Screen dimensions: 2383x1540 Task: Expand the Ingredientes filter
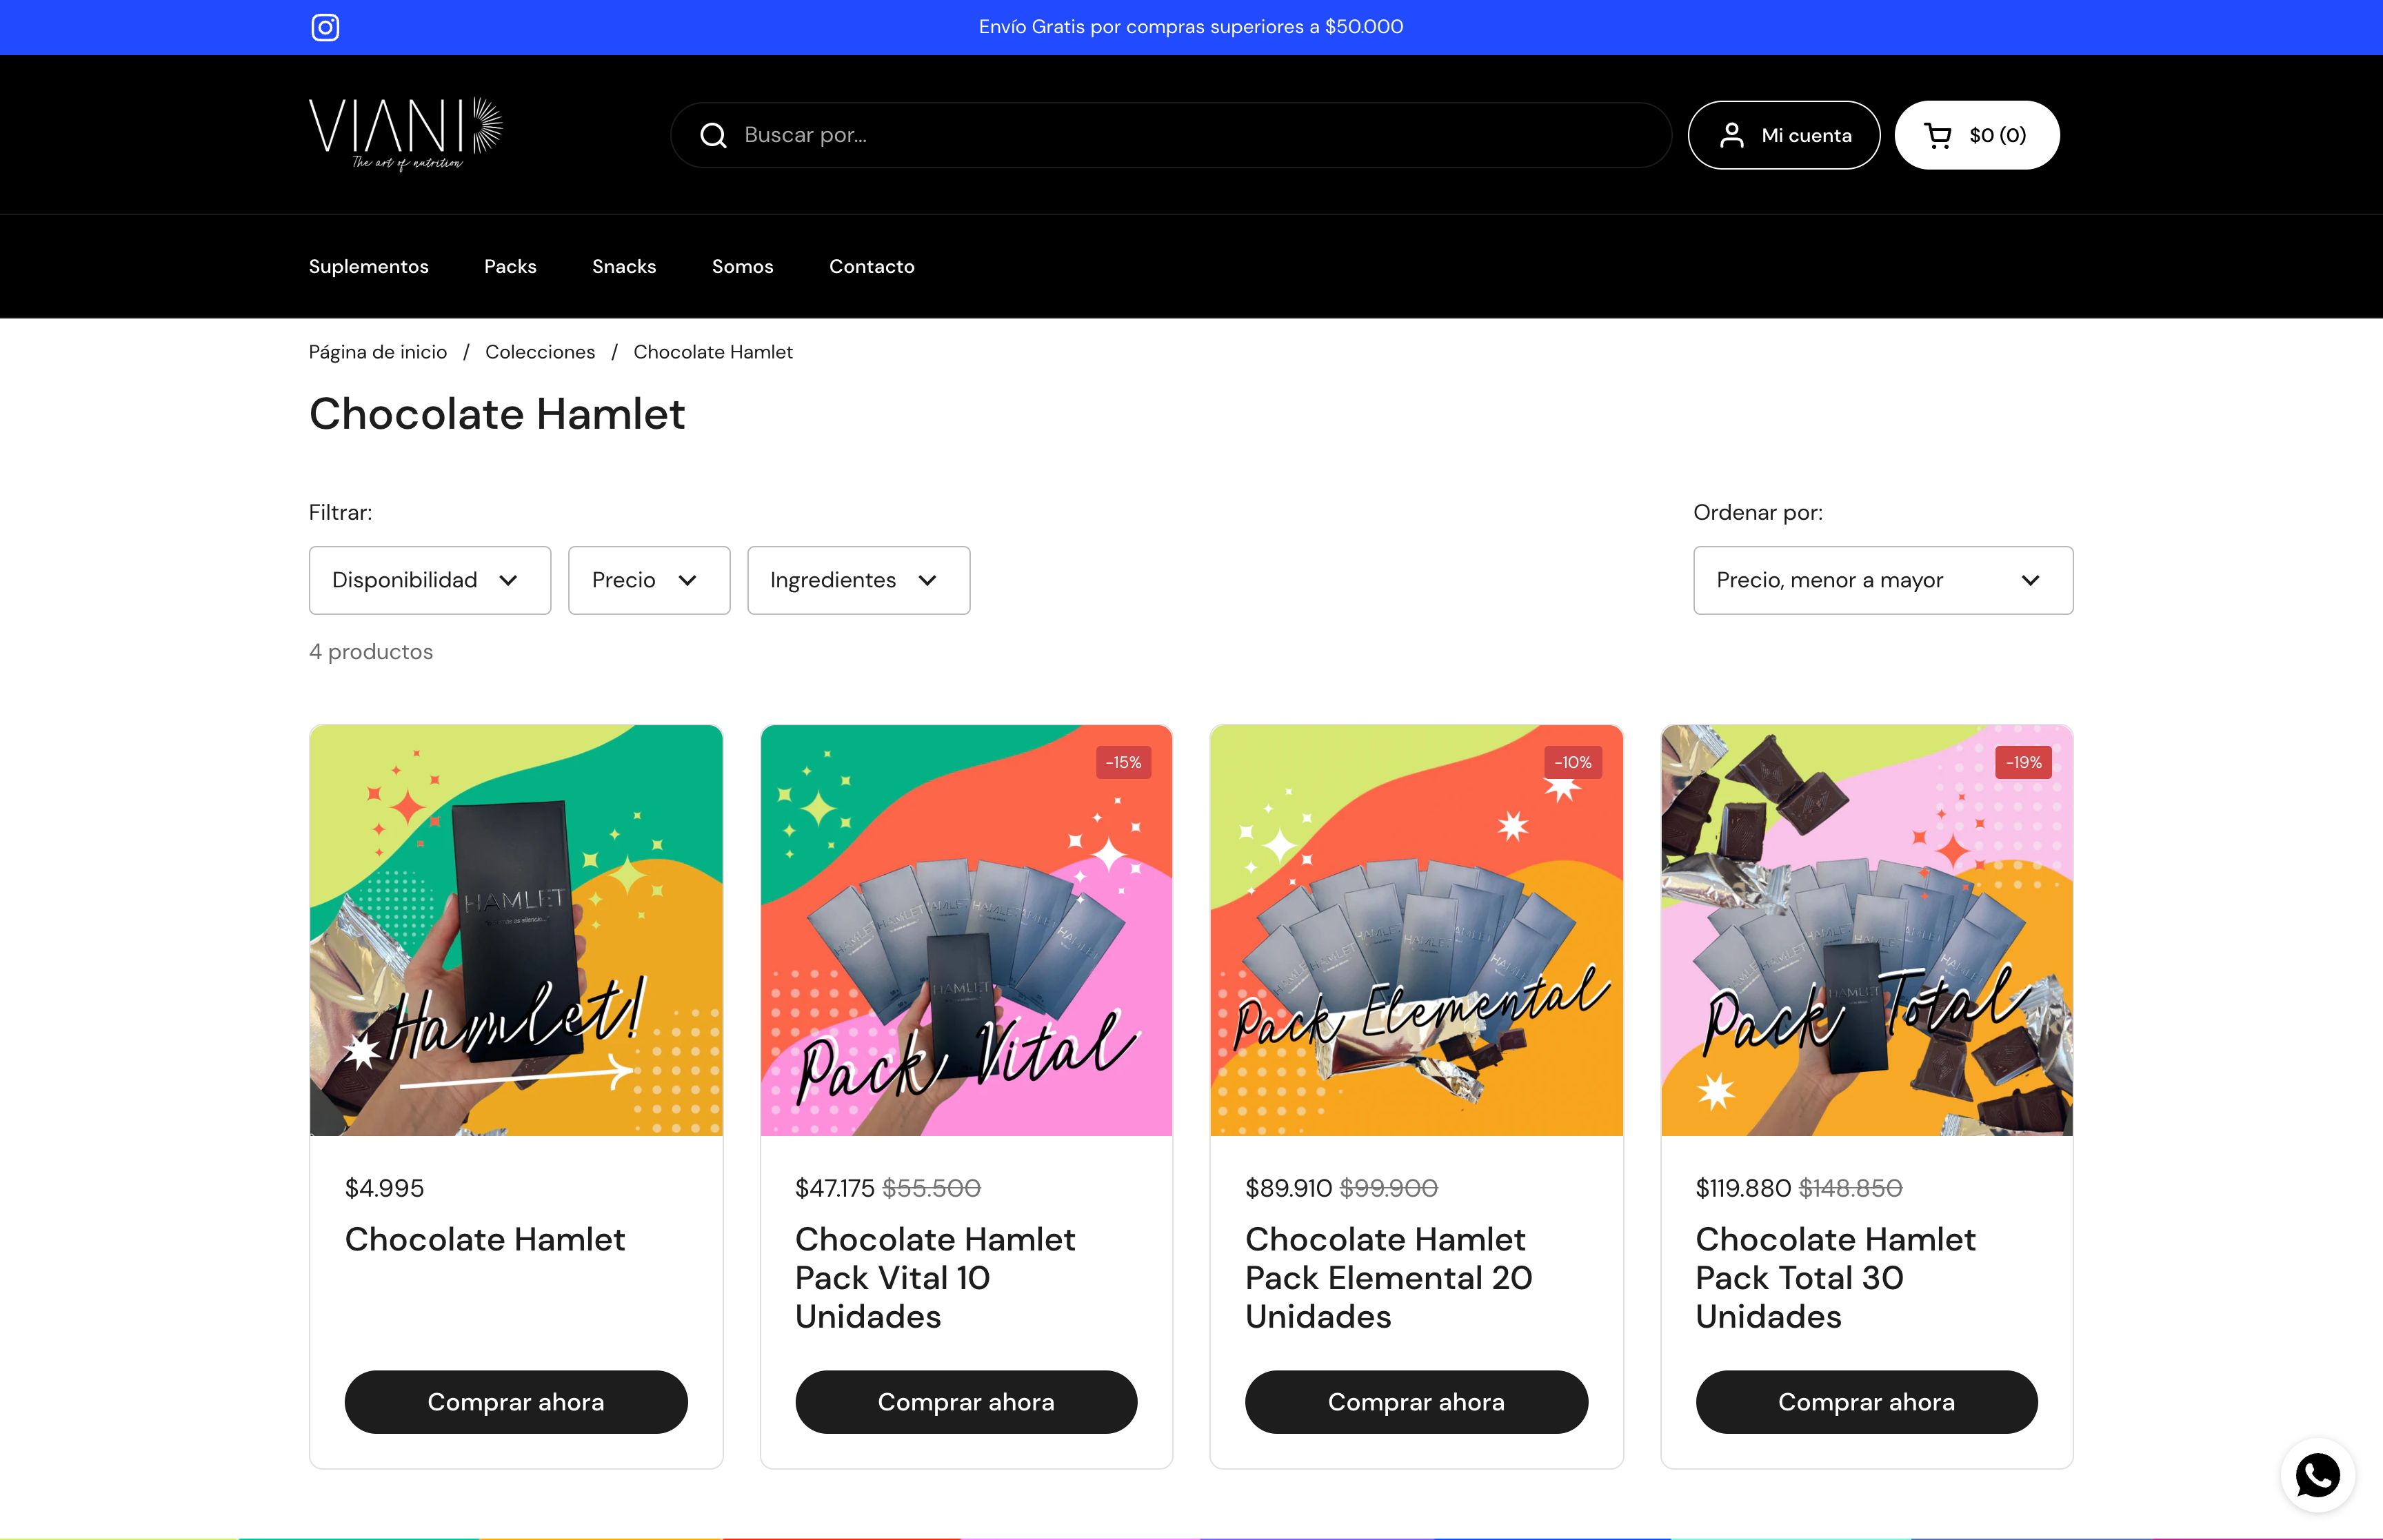pyautogui.click(x=858, y=580)
